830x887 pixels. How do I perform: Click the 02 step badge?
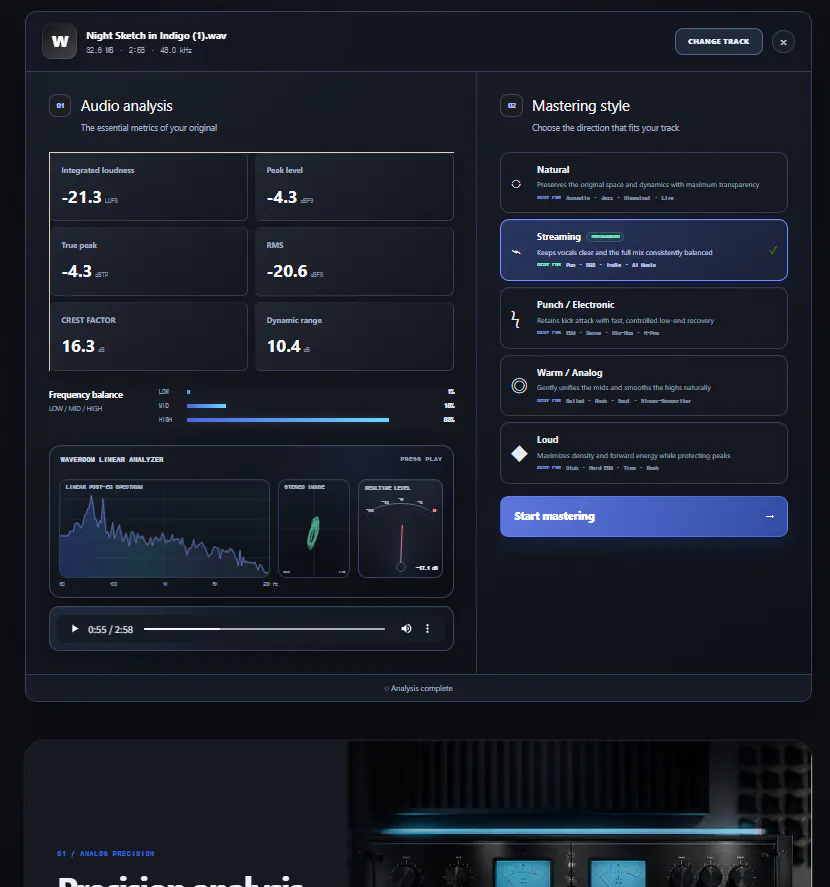(511, 106)
